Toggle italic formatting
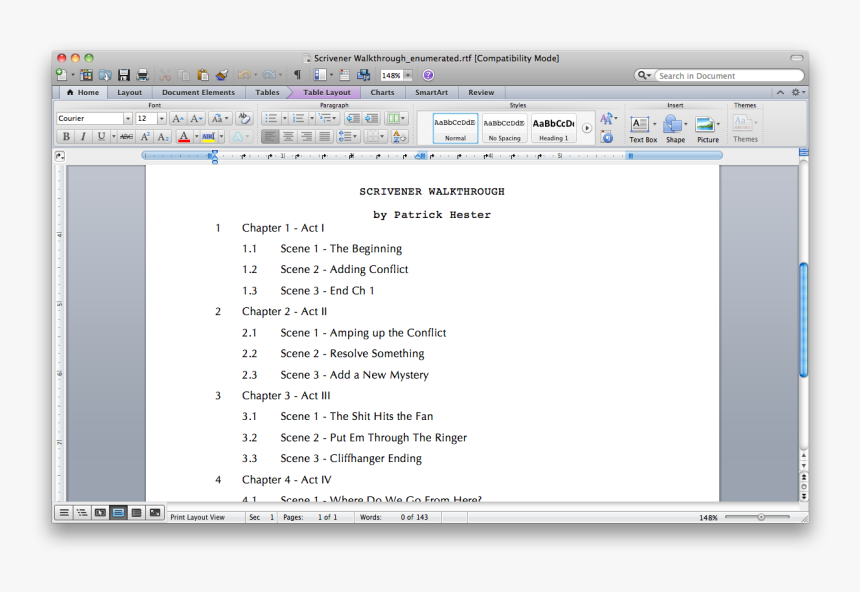 pyautogui.click(x=82, y=136)
